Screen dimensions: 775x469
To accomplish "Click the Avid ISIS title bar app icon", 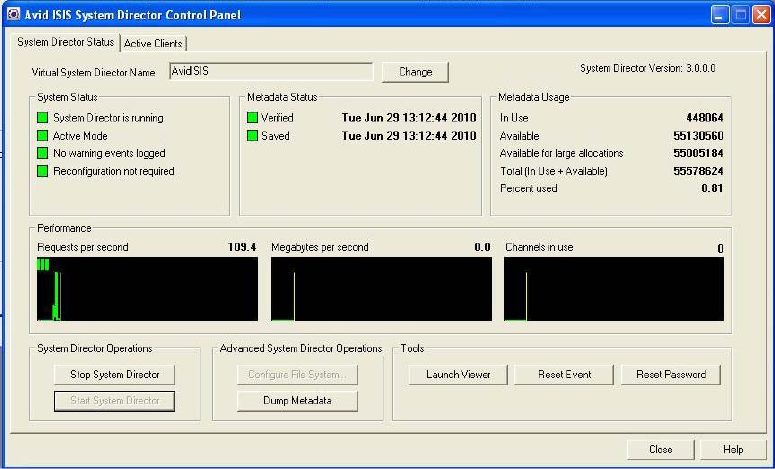I will pyautogui.click(x=13, y=14).
